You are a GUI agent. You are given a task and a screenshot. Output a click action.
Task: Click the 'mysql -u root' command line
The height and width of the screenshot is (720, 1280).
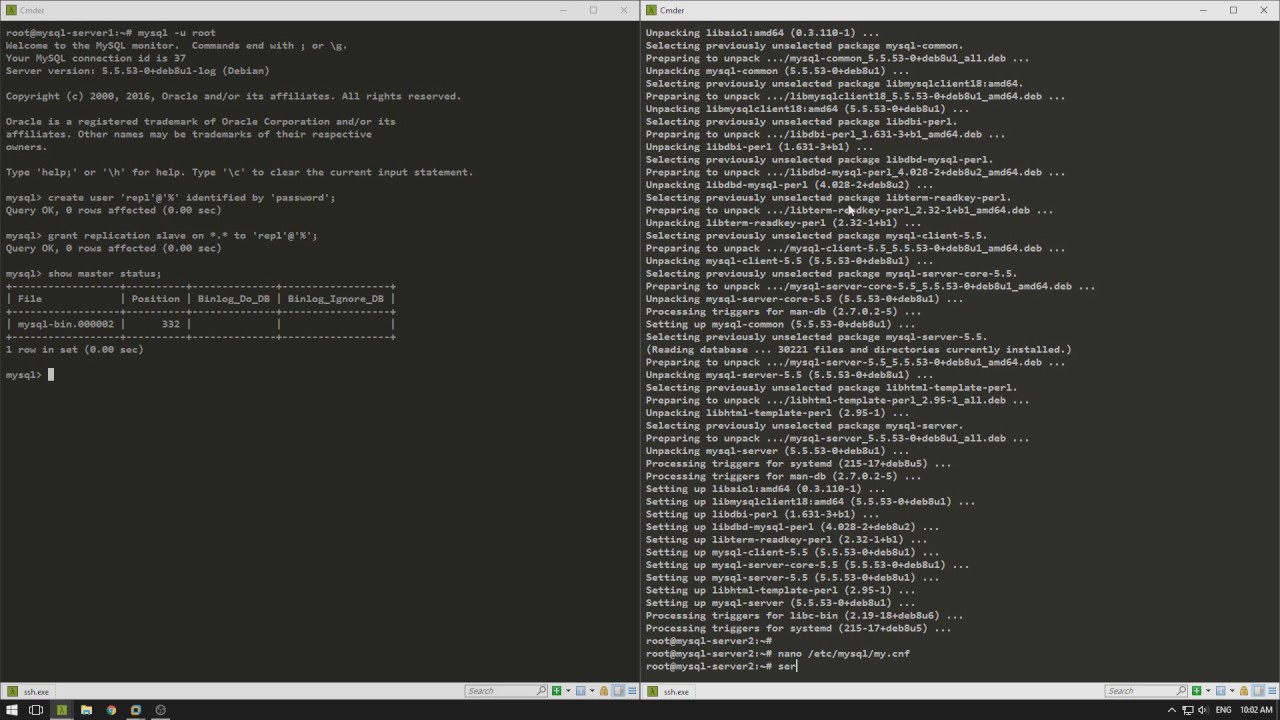pos(175,33)
